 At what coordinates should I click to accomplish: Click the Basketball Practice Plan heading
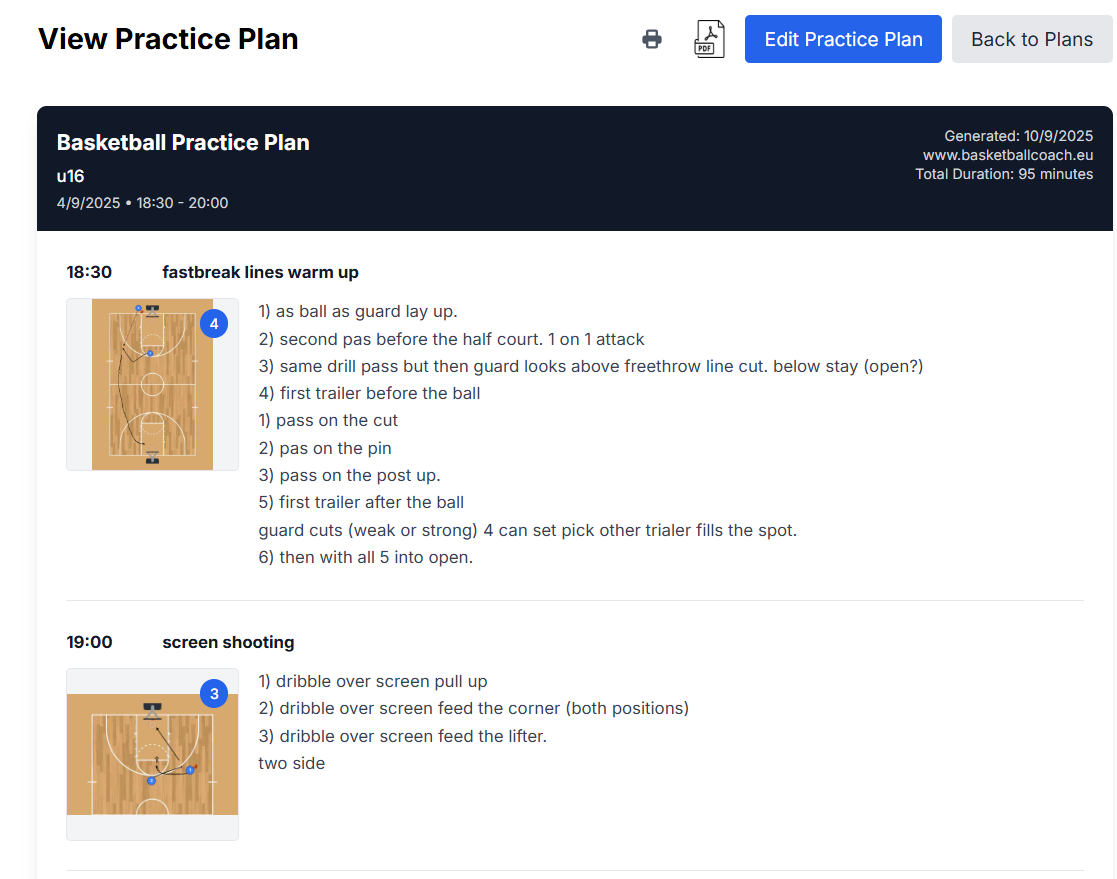pyautogui.click(x=183, y=142)
